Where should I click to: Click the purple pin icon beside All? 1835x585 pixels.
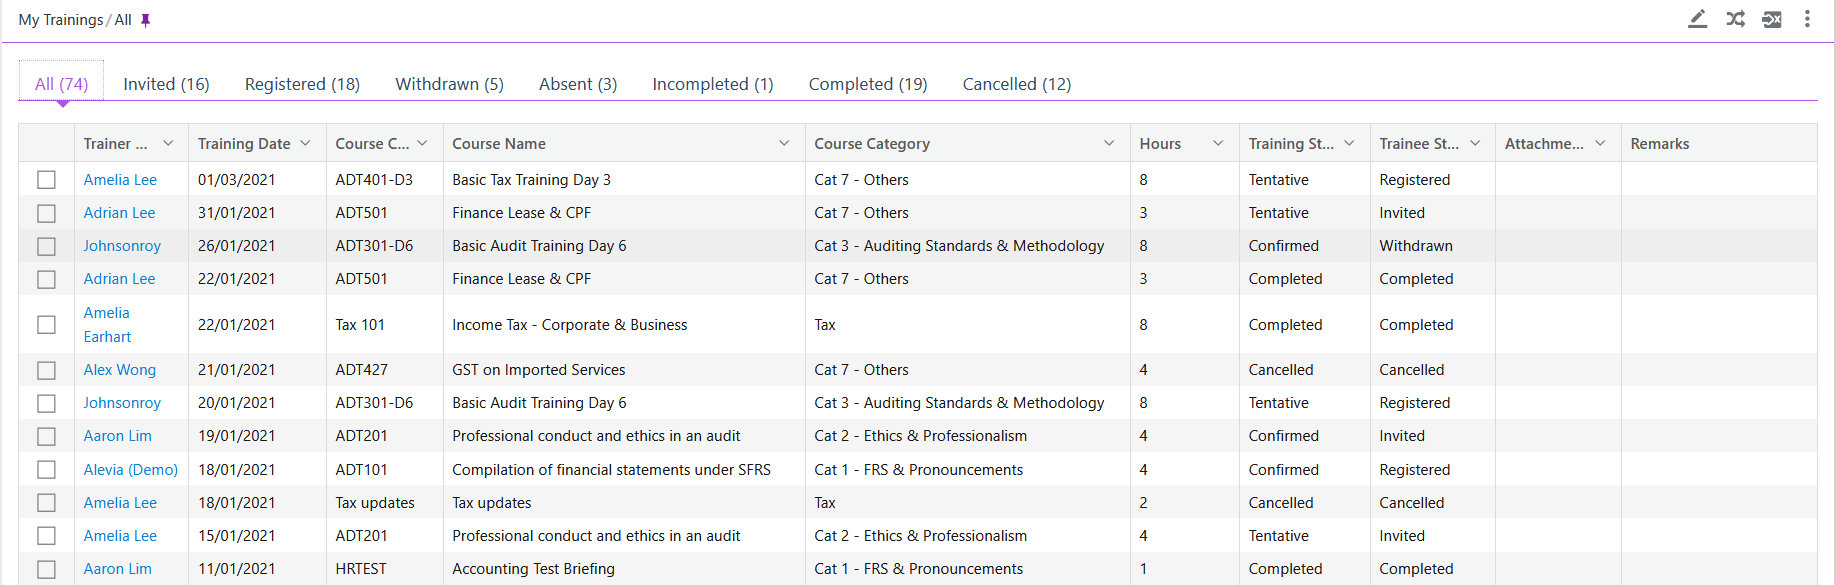coord(146,20)
